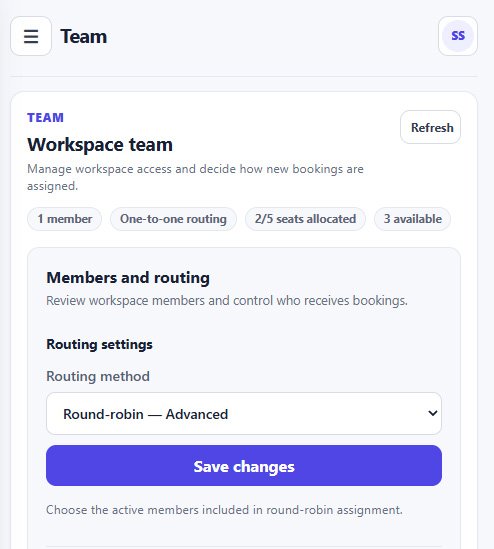Open the Routing method dropdown

[244, 414]
